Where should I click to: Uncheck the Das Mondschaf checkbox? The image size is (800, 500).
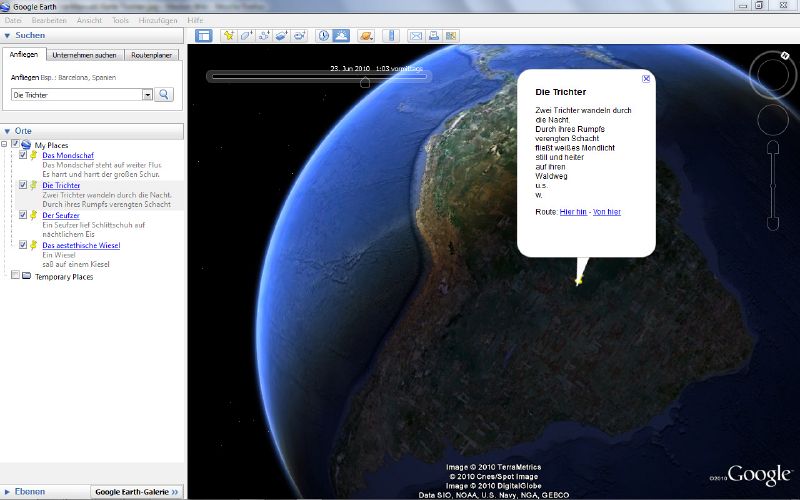23,155
